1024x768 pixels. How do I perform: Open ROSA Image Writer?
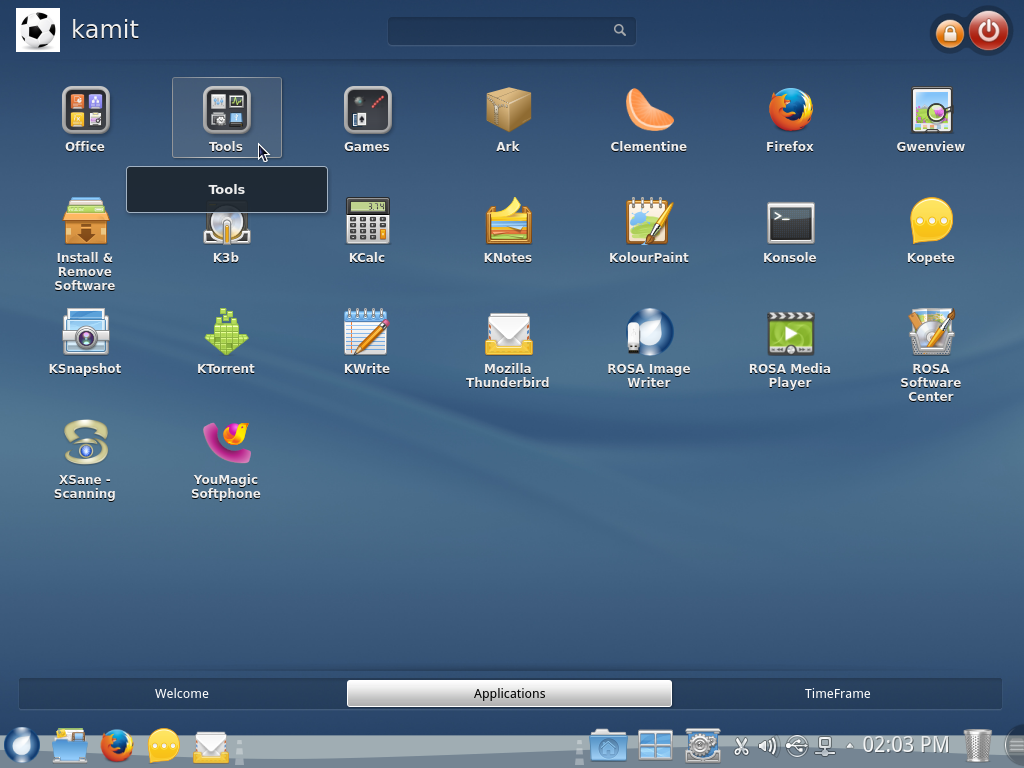(x=648, y=348)
